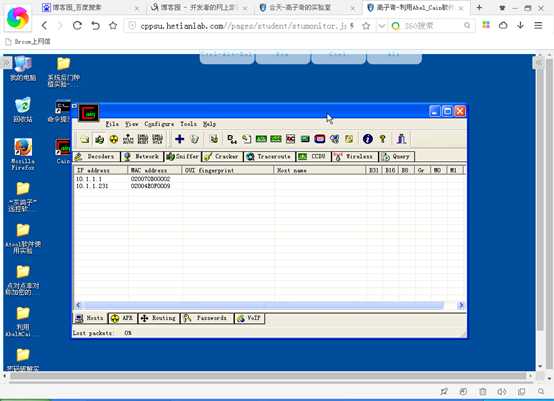This screenshot has height=401, width=554.
Task: Open the browser hamburger menu
Action: pyautogui.click(x=538, y=25)
